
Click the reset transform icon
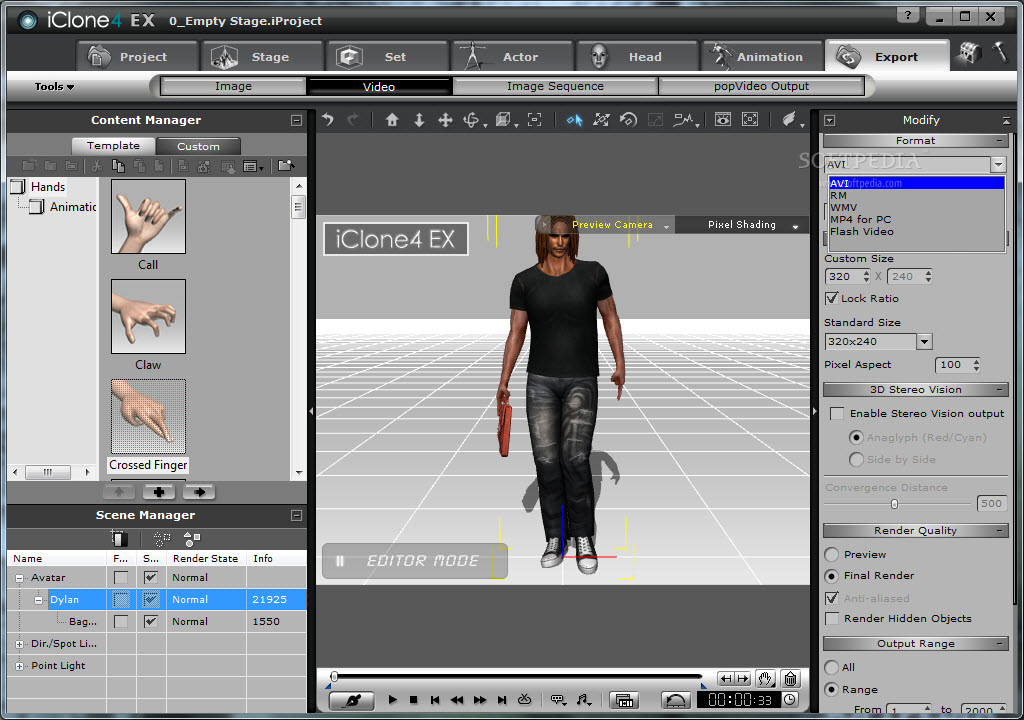[628, 120]
